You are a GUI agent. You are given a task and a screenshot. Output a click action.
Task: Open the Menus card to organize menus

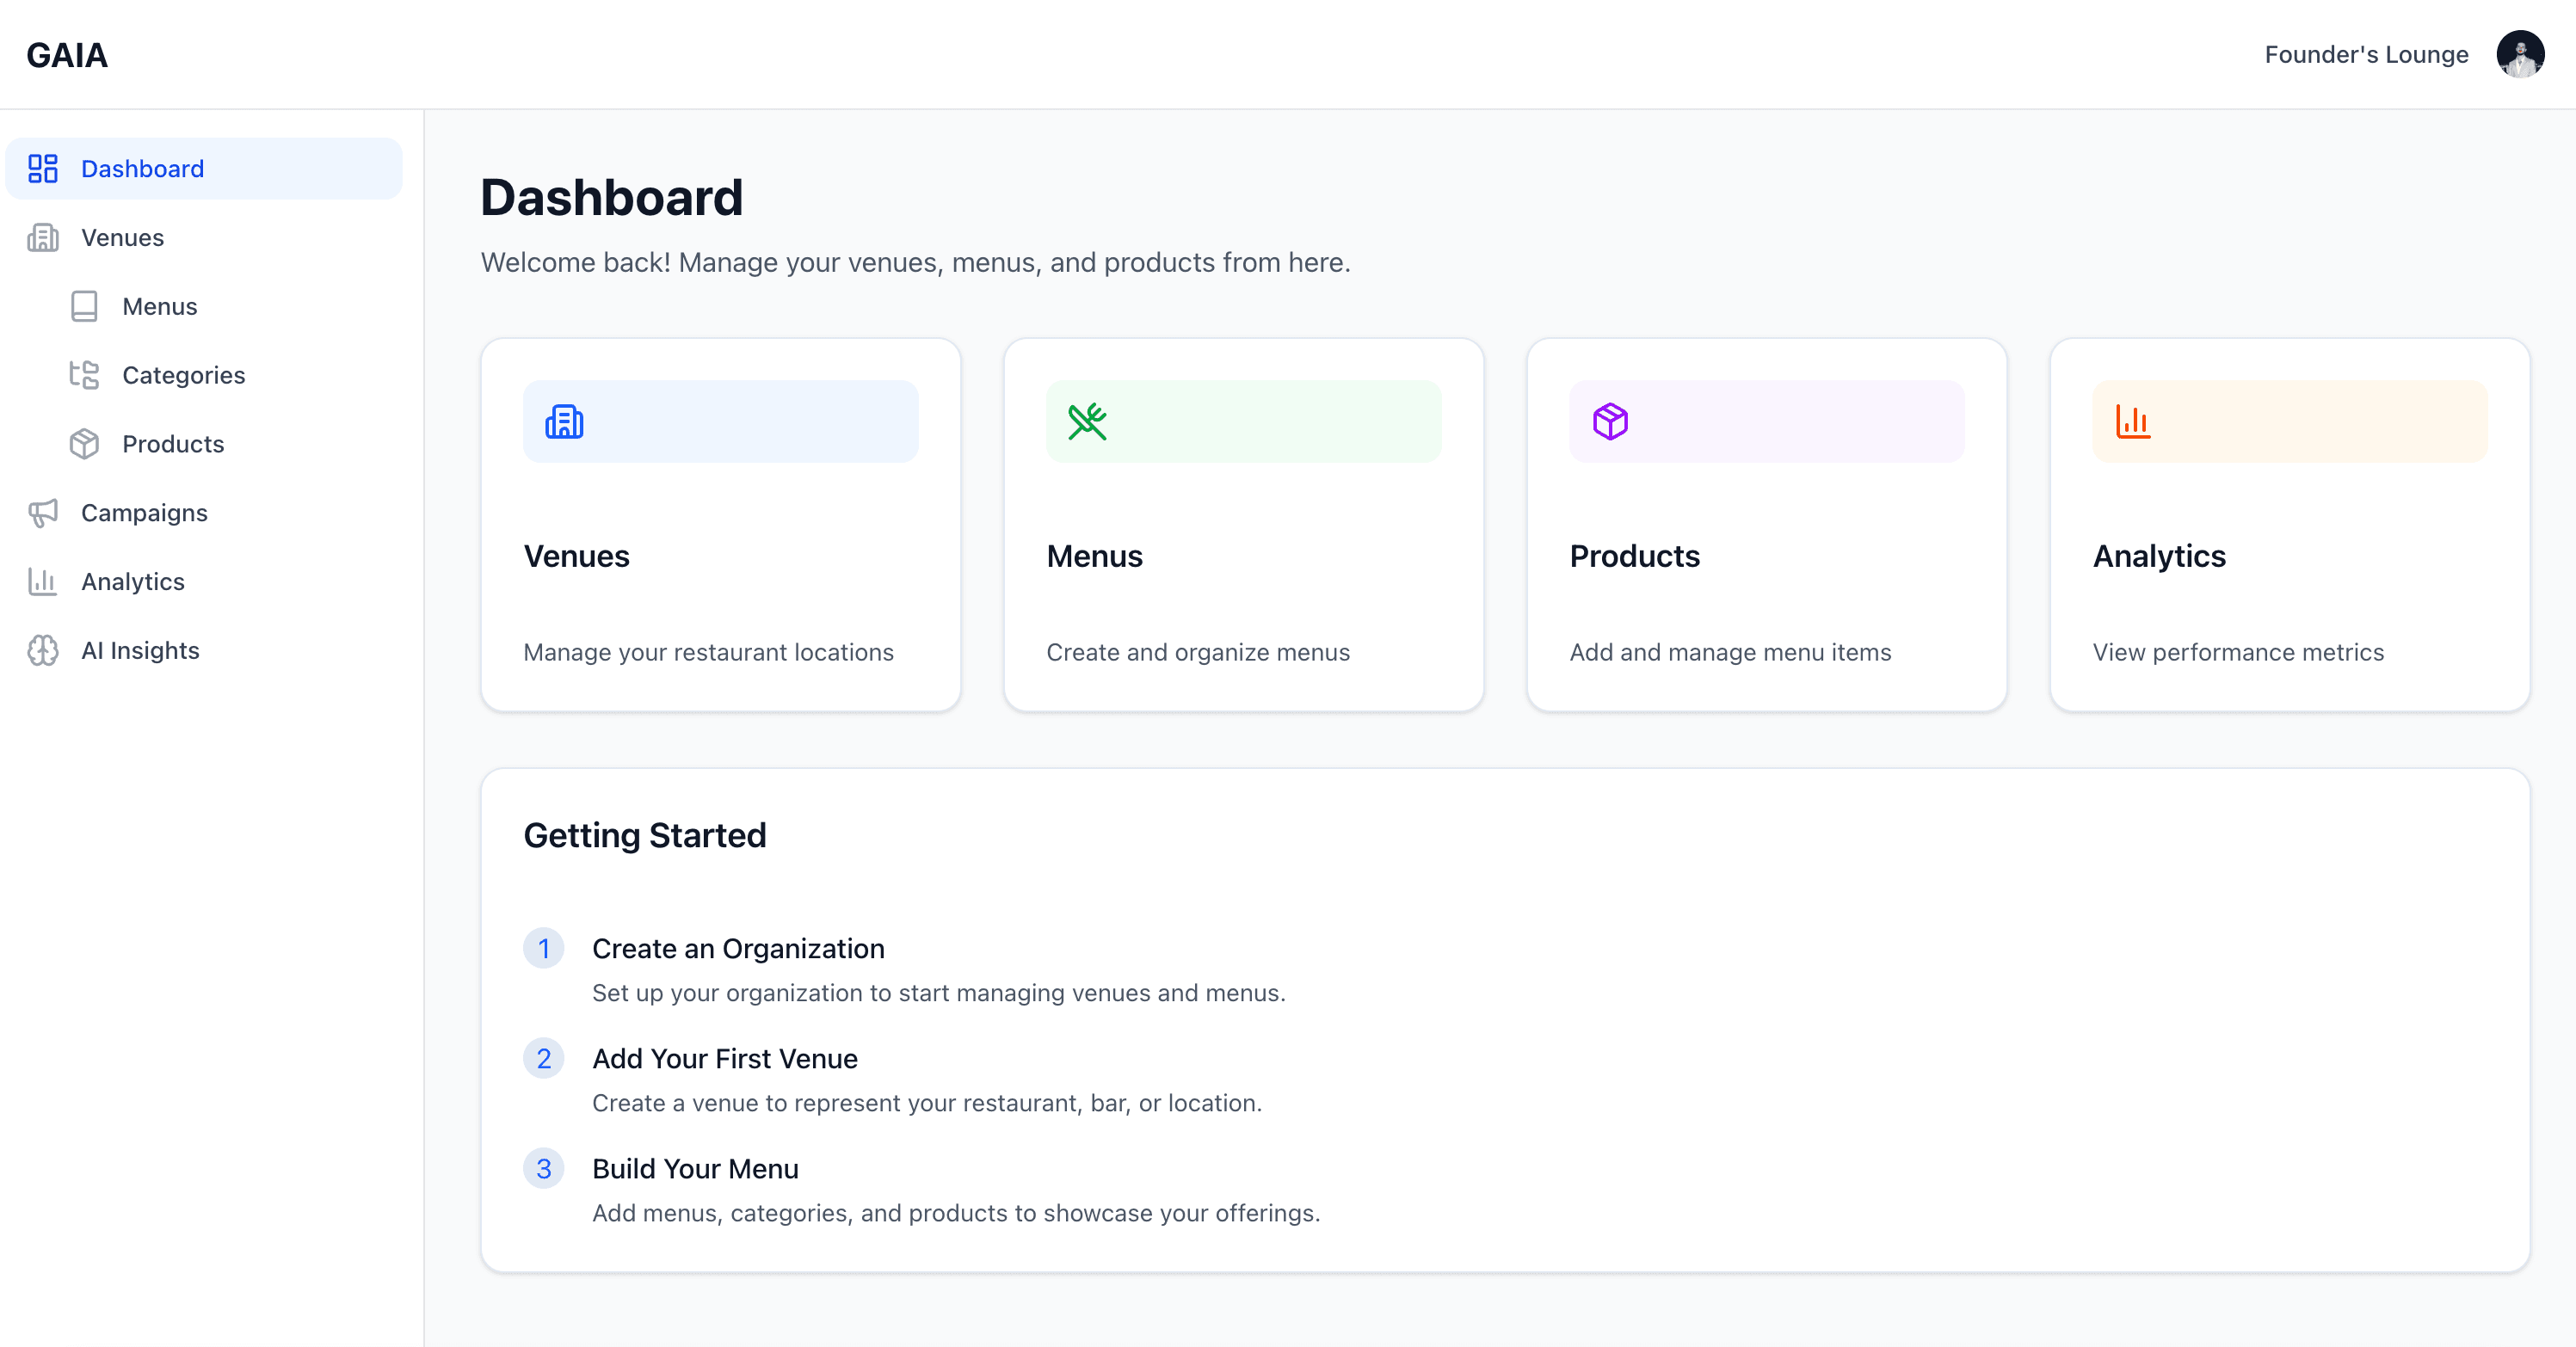pos(1243,524)
